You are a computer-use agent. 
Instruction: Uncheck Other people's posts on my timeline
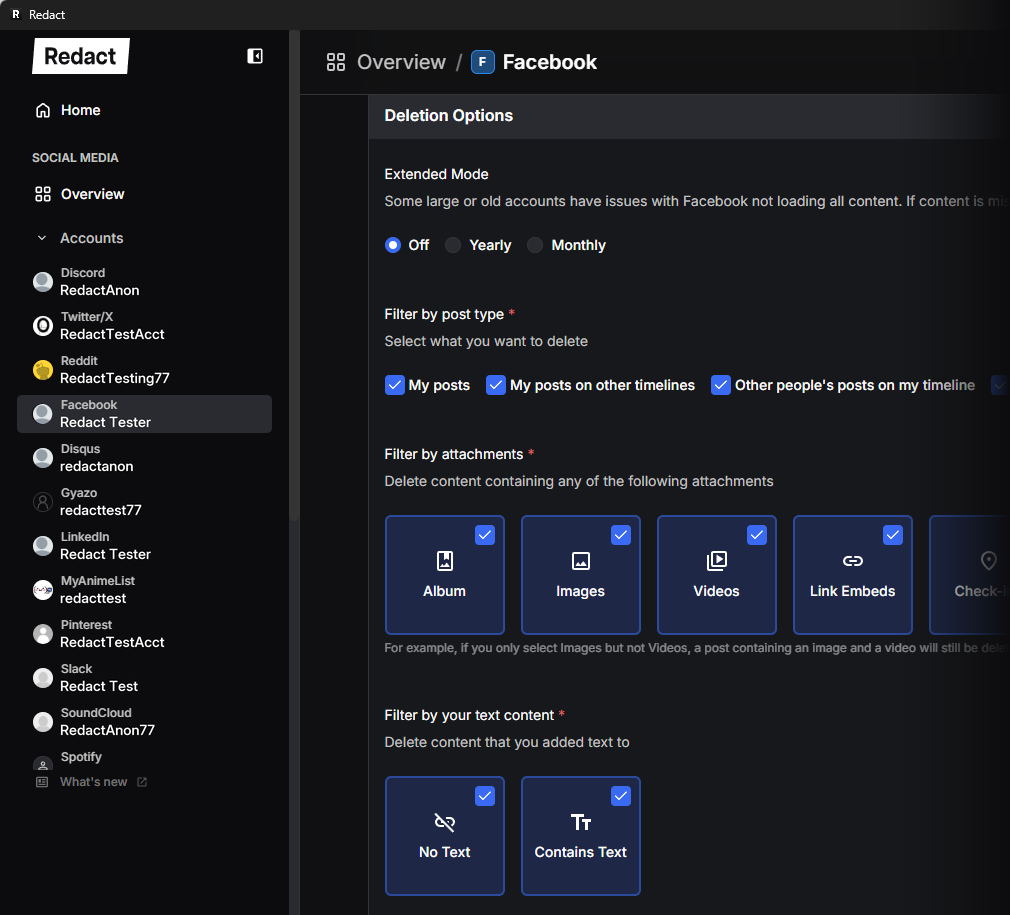(720, 385)
